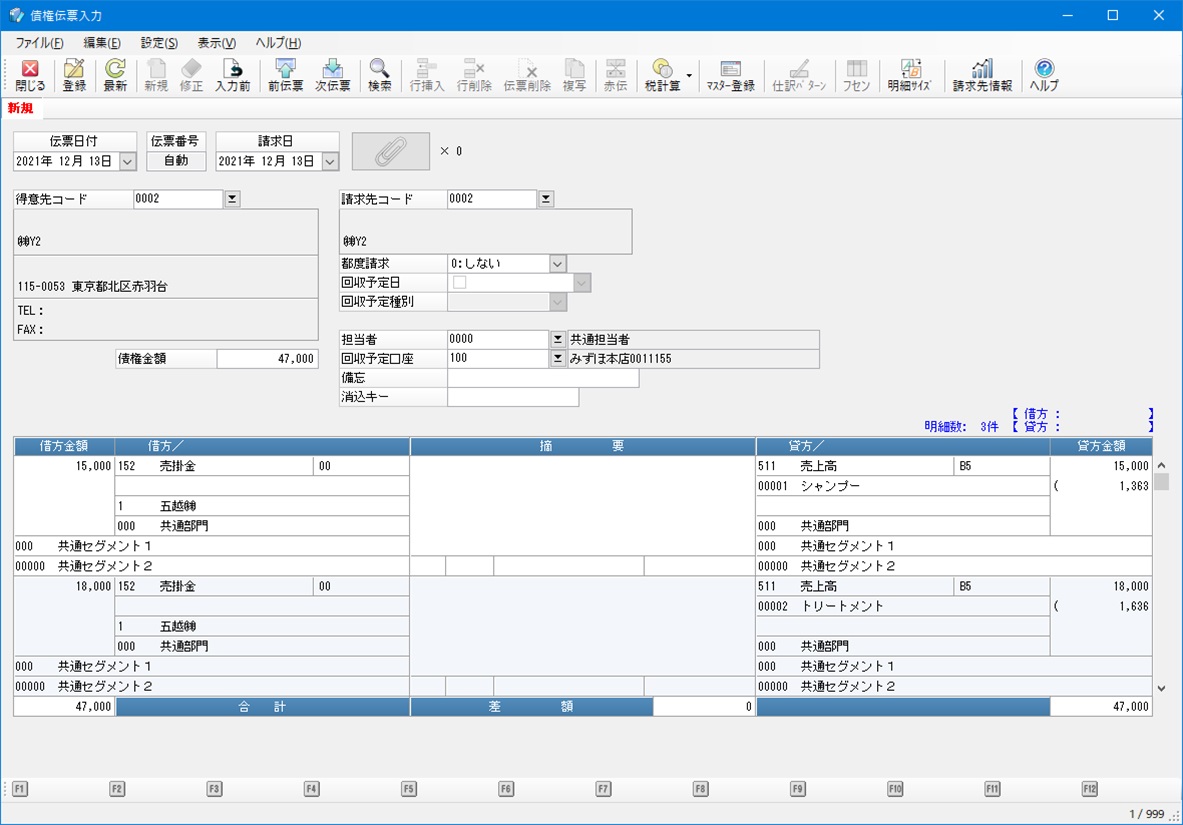Image resolution: width=1183 pixels, height=825 pixels.
Task: Click the 自動 slip number button
Action: (x=176, y=161)
